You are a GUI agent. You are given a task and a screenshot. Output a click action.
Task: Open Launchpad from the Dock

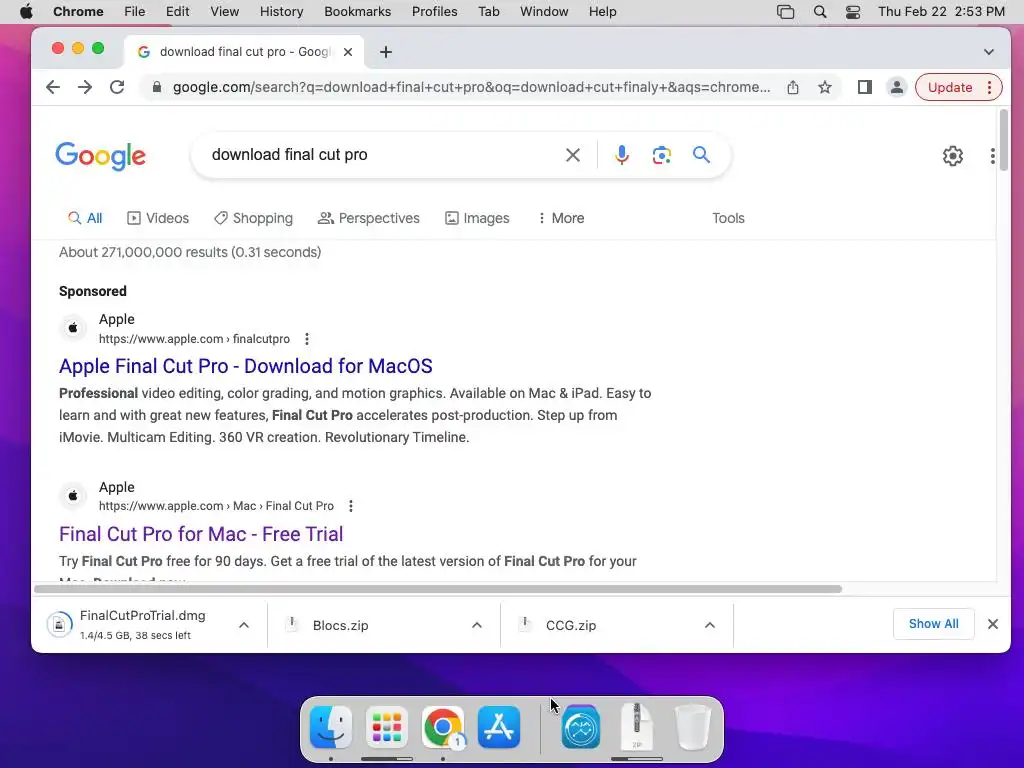point(387,727)
